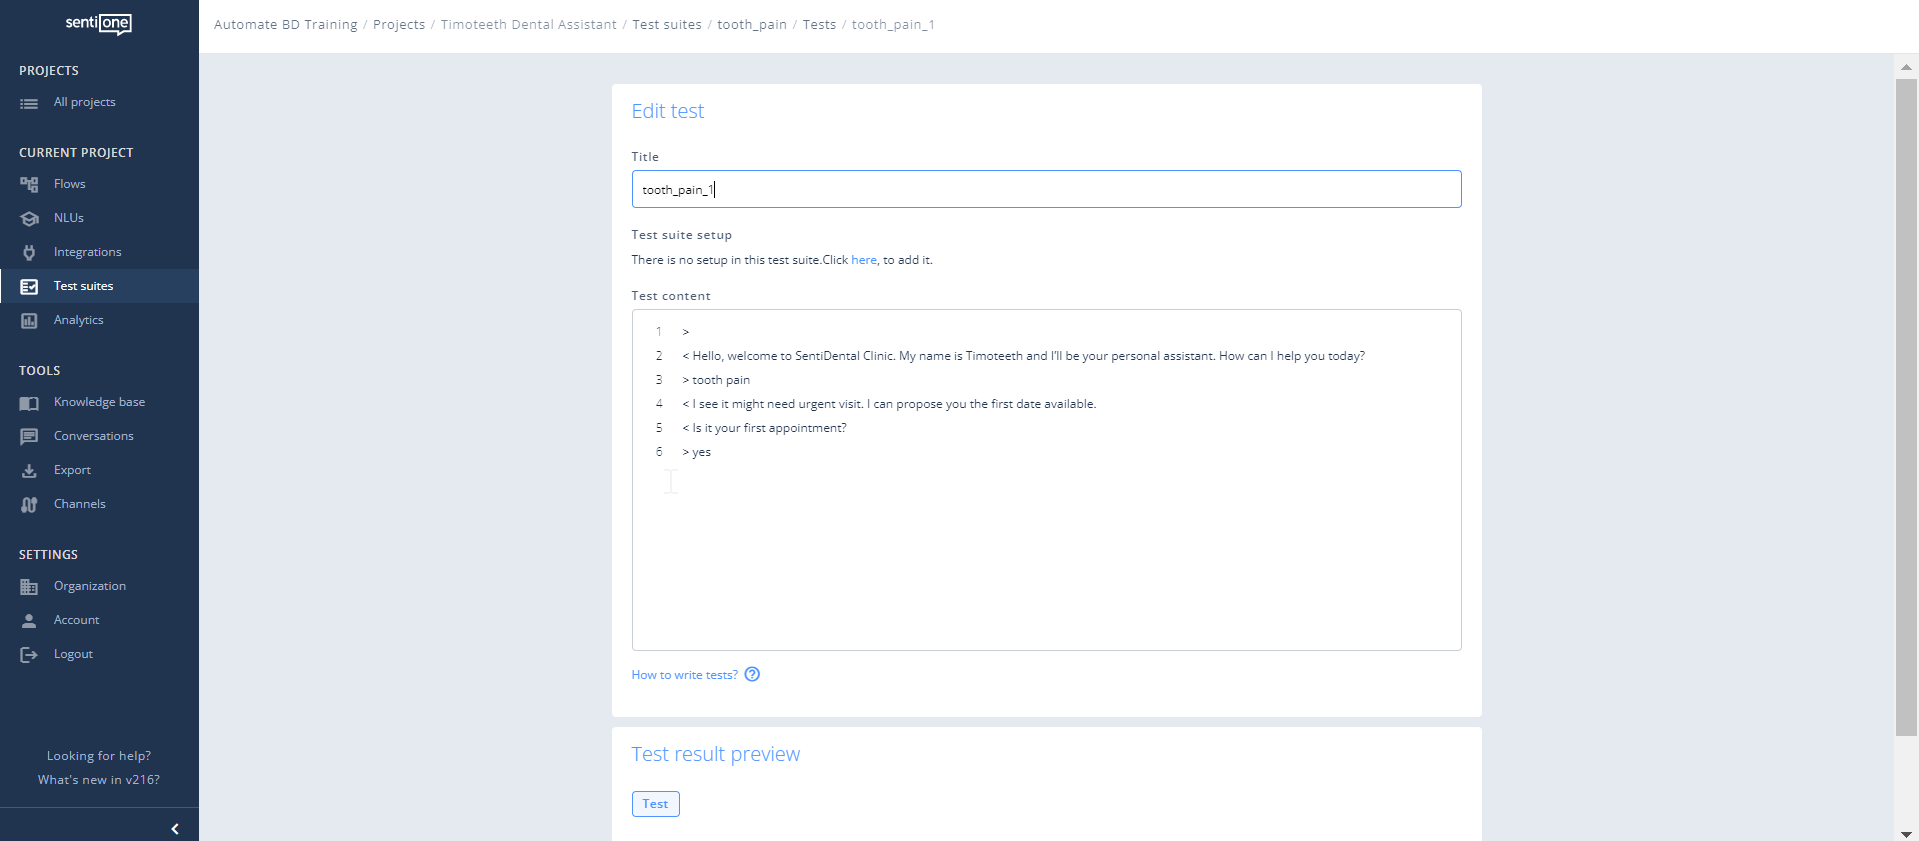Open How to write tests? link
The height and width of the screenshot is (841, 1919).
coord(685,675)
